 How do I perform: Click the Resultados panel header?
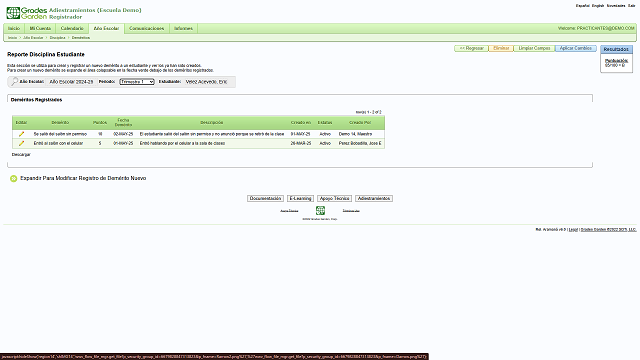(616, 49)
